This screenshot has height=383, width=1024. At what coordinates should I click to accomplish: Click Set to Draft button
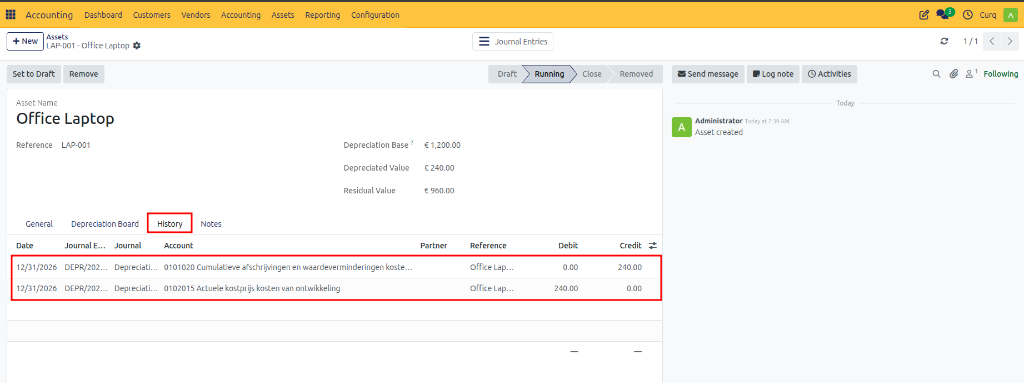(34, 74)
